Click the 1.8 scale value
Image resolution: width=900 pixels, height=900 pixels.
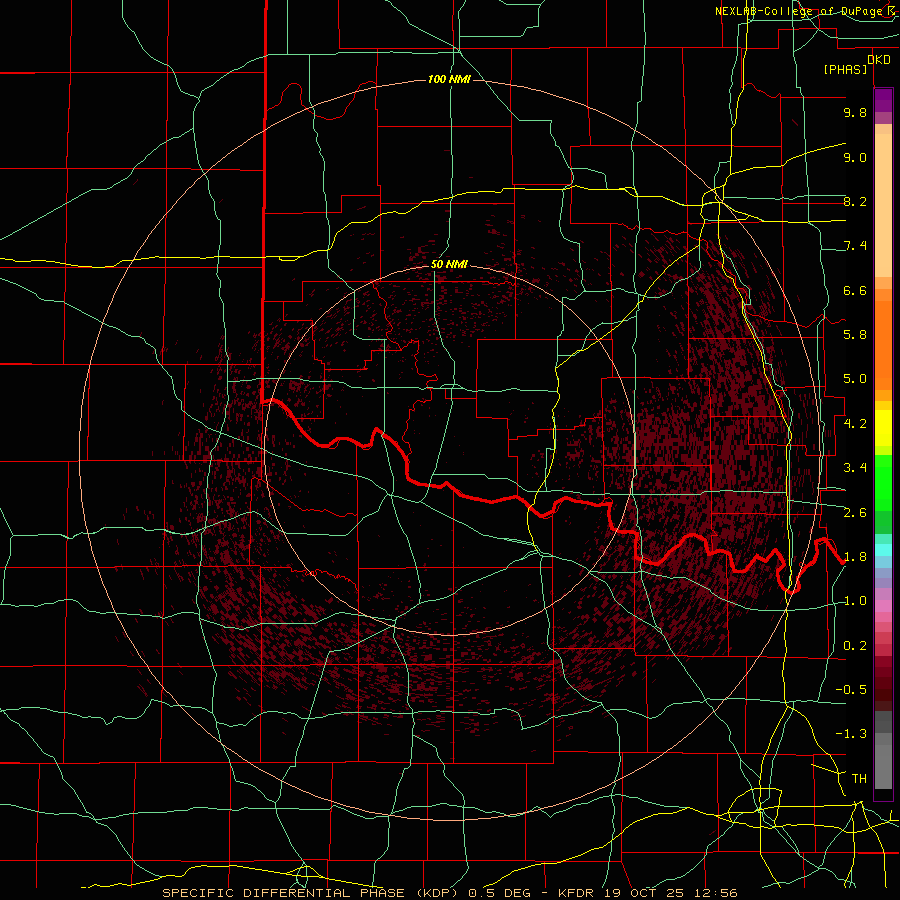tap(855, 556)
